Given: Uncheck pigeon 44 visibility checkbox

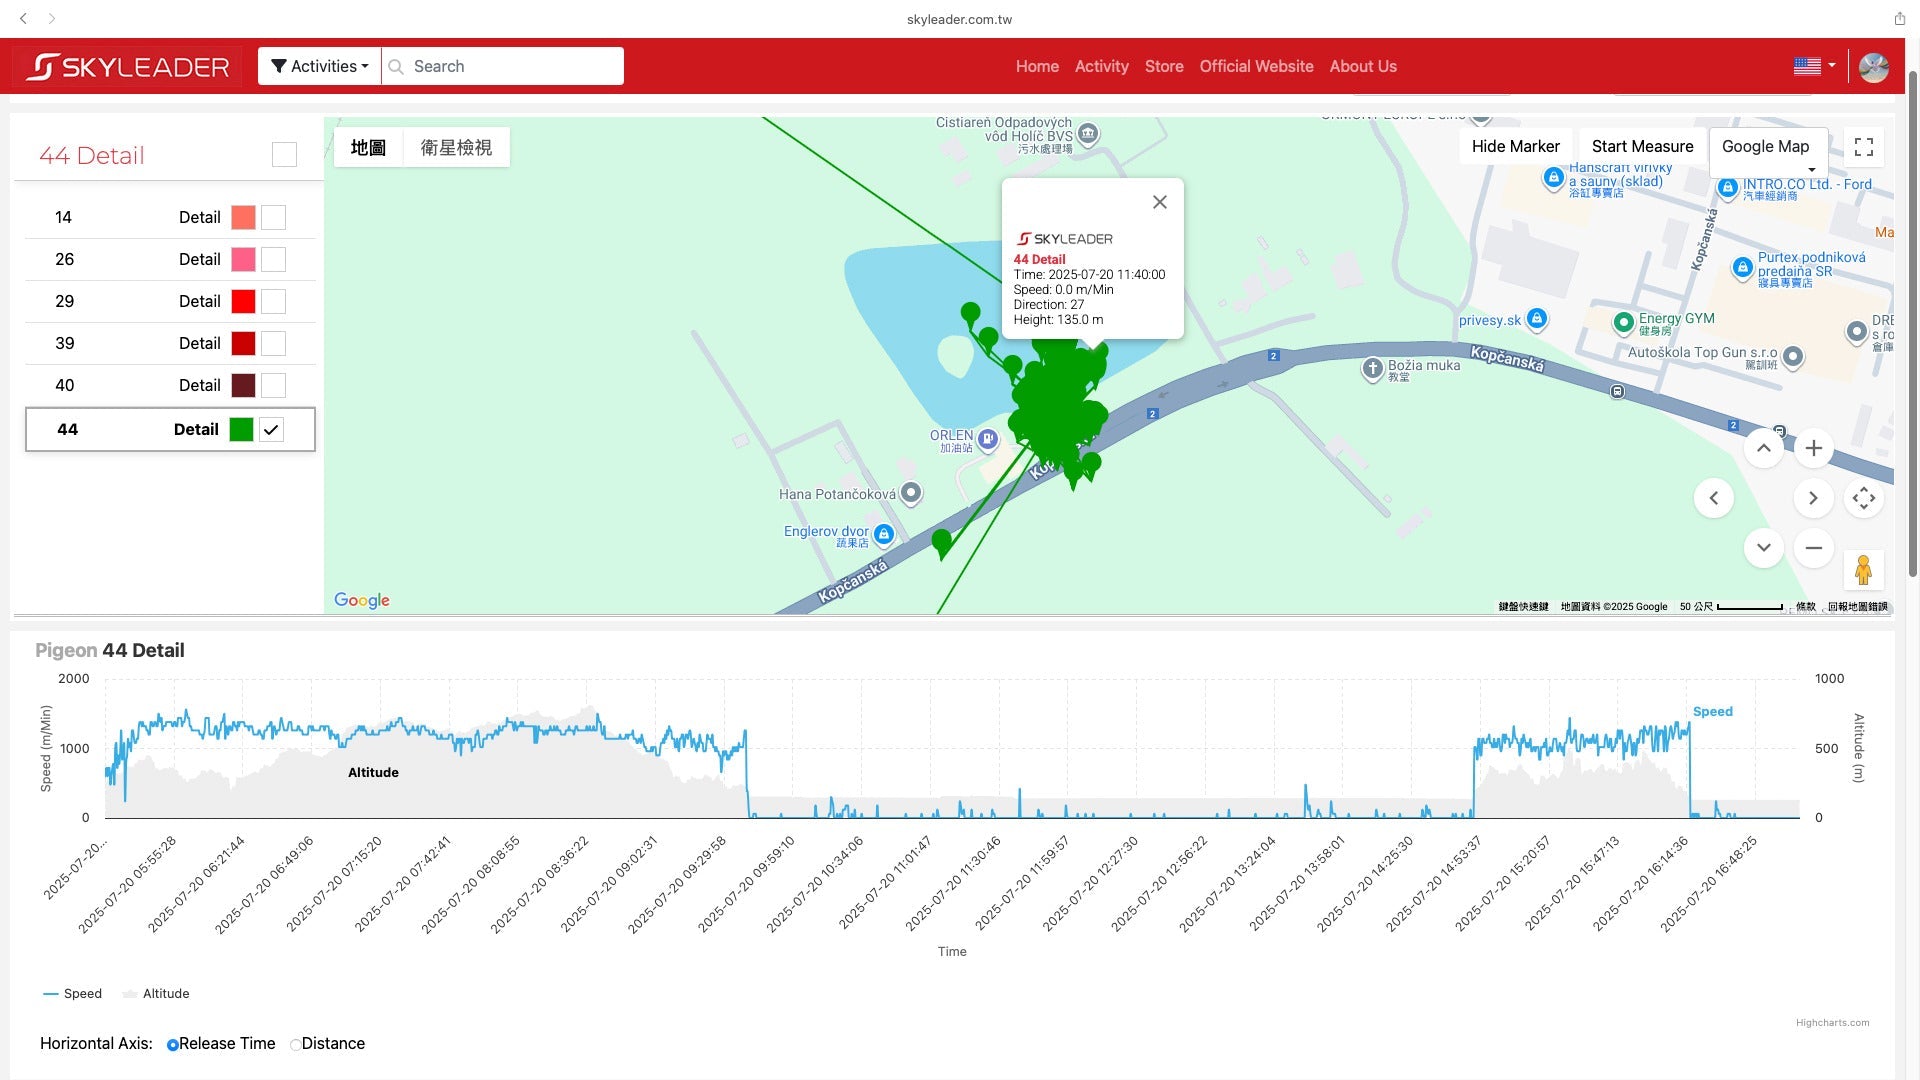Looking at the screenshot, I should coord(271,429).
